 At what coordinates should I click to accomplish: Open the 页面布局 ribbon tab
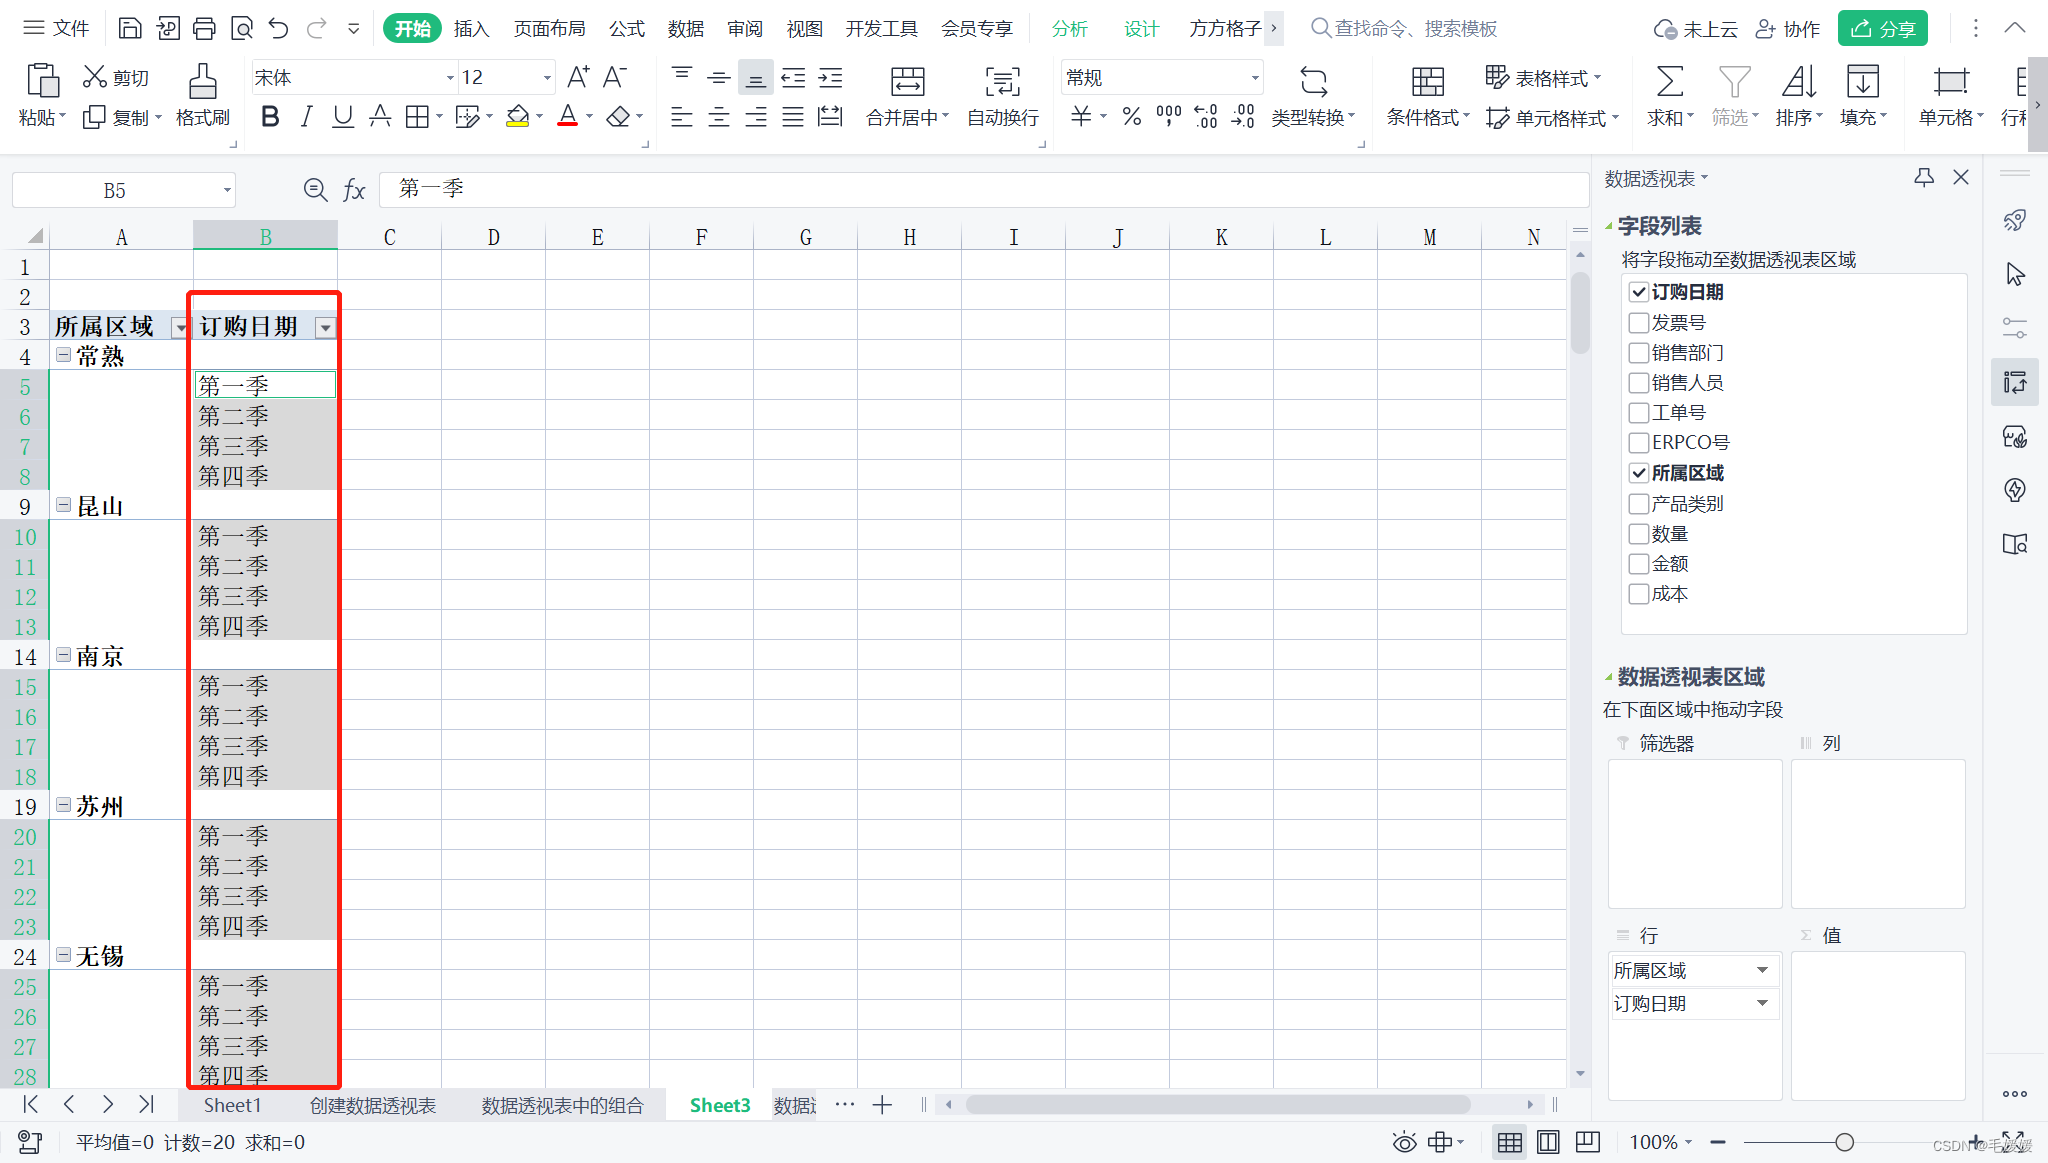549,29
